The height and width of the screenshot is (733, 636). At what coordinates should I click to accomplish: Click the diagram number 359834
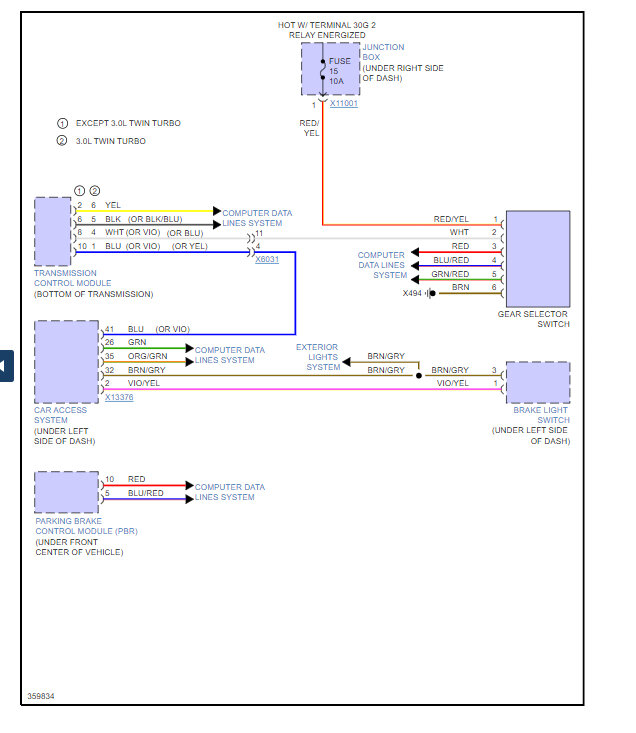pyautogui.click(x=41, y=696)
